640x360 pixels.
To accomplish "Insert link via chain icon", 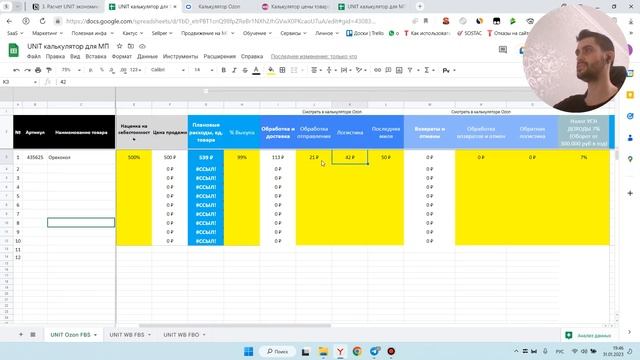I will [377, 70].
